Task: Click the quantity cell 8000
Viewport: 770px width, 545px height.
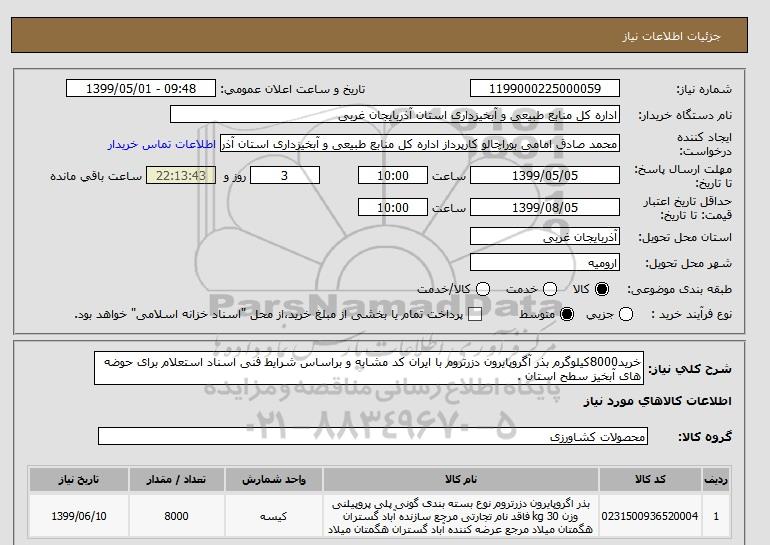Action: [x=176, y=517]
